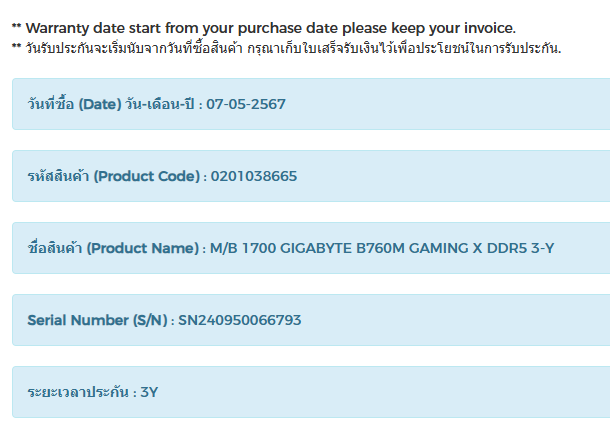Select serial number SN240950066793
610x427 pixels.
click(240, 320)
